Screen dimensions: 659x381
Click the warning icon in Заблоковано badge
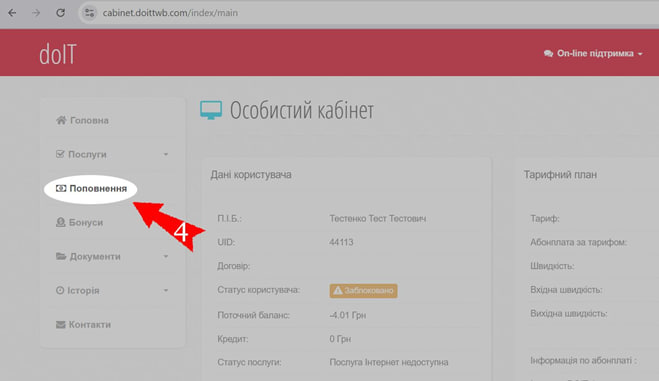[x=338, y=291]
